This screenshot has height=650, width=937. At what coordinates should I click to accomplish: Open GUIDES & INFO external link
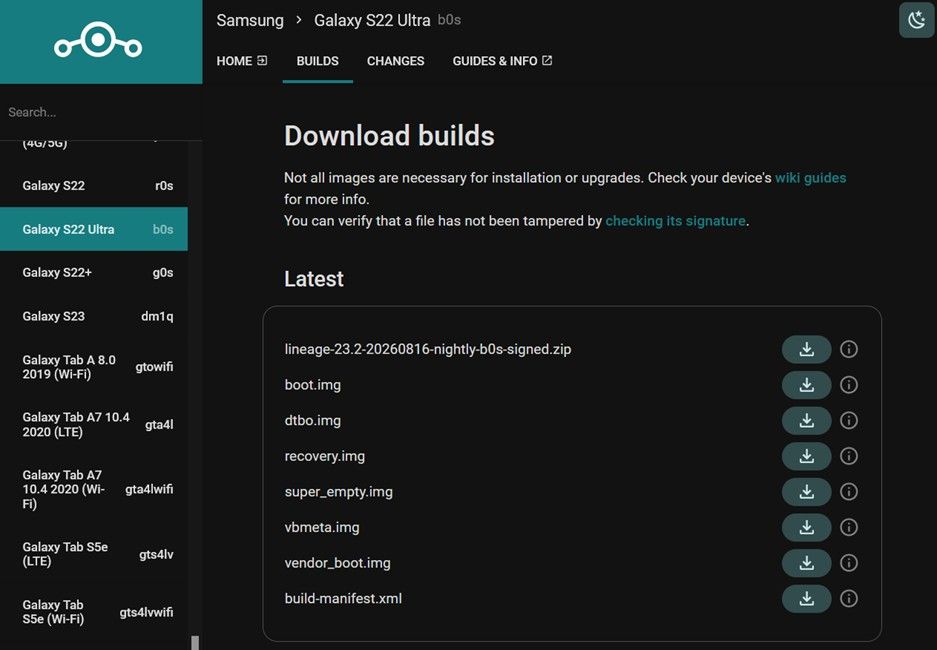click(x=502, y=61)
